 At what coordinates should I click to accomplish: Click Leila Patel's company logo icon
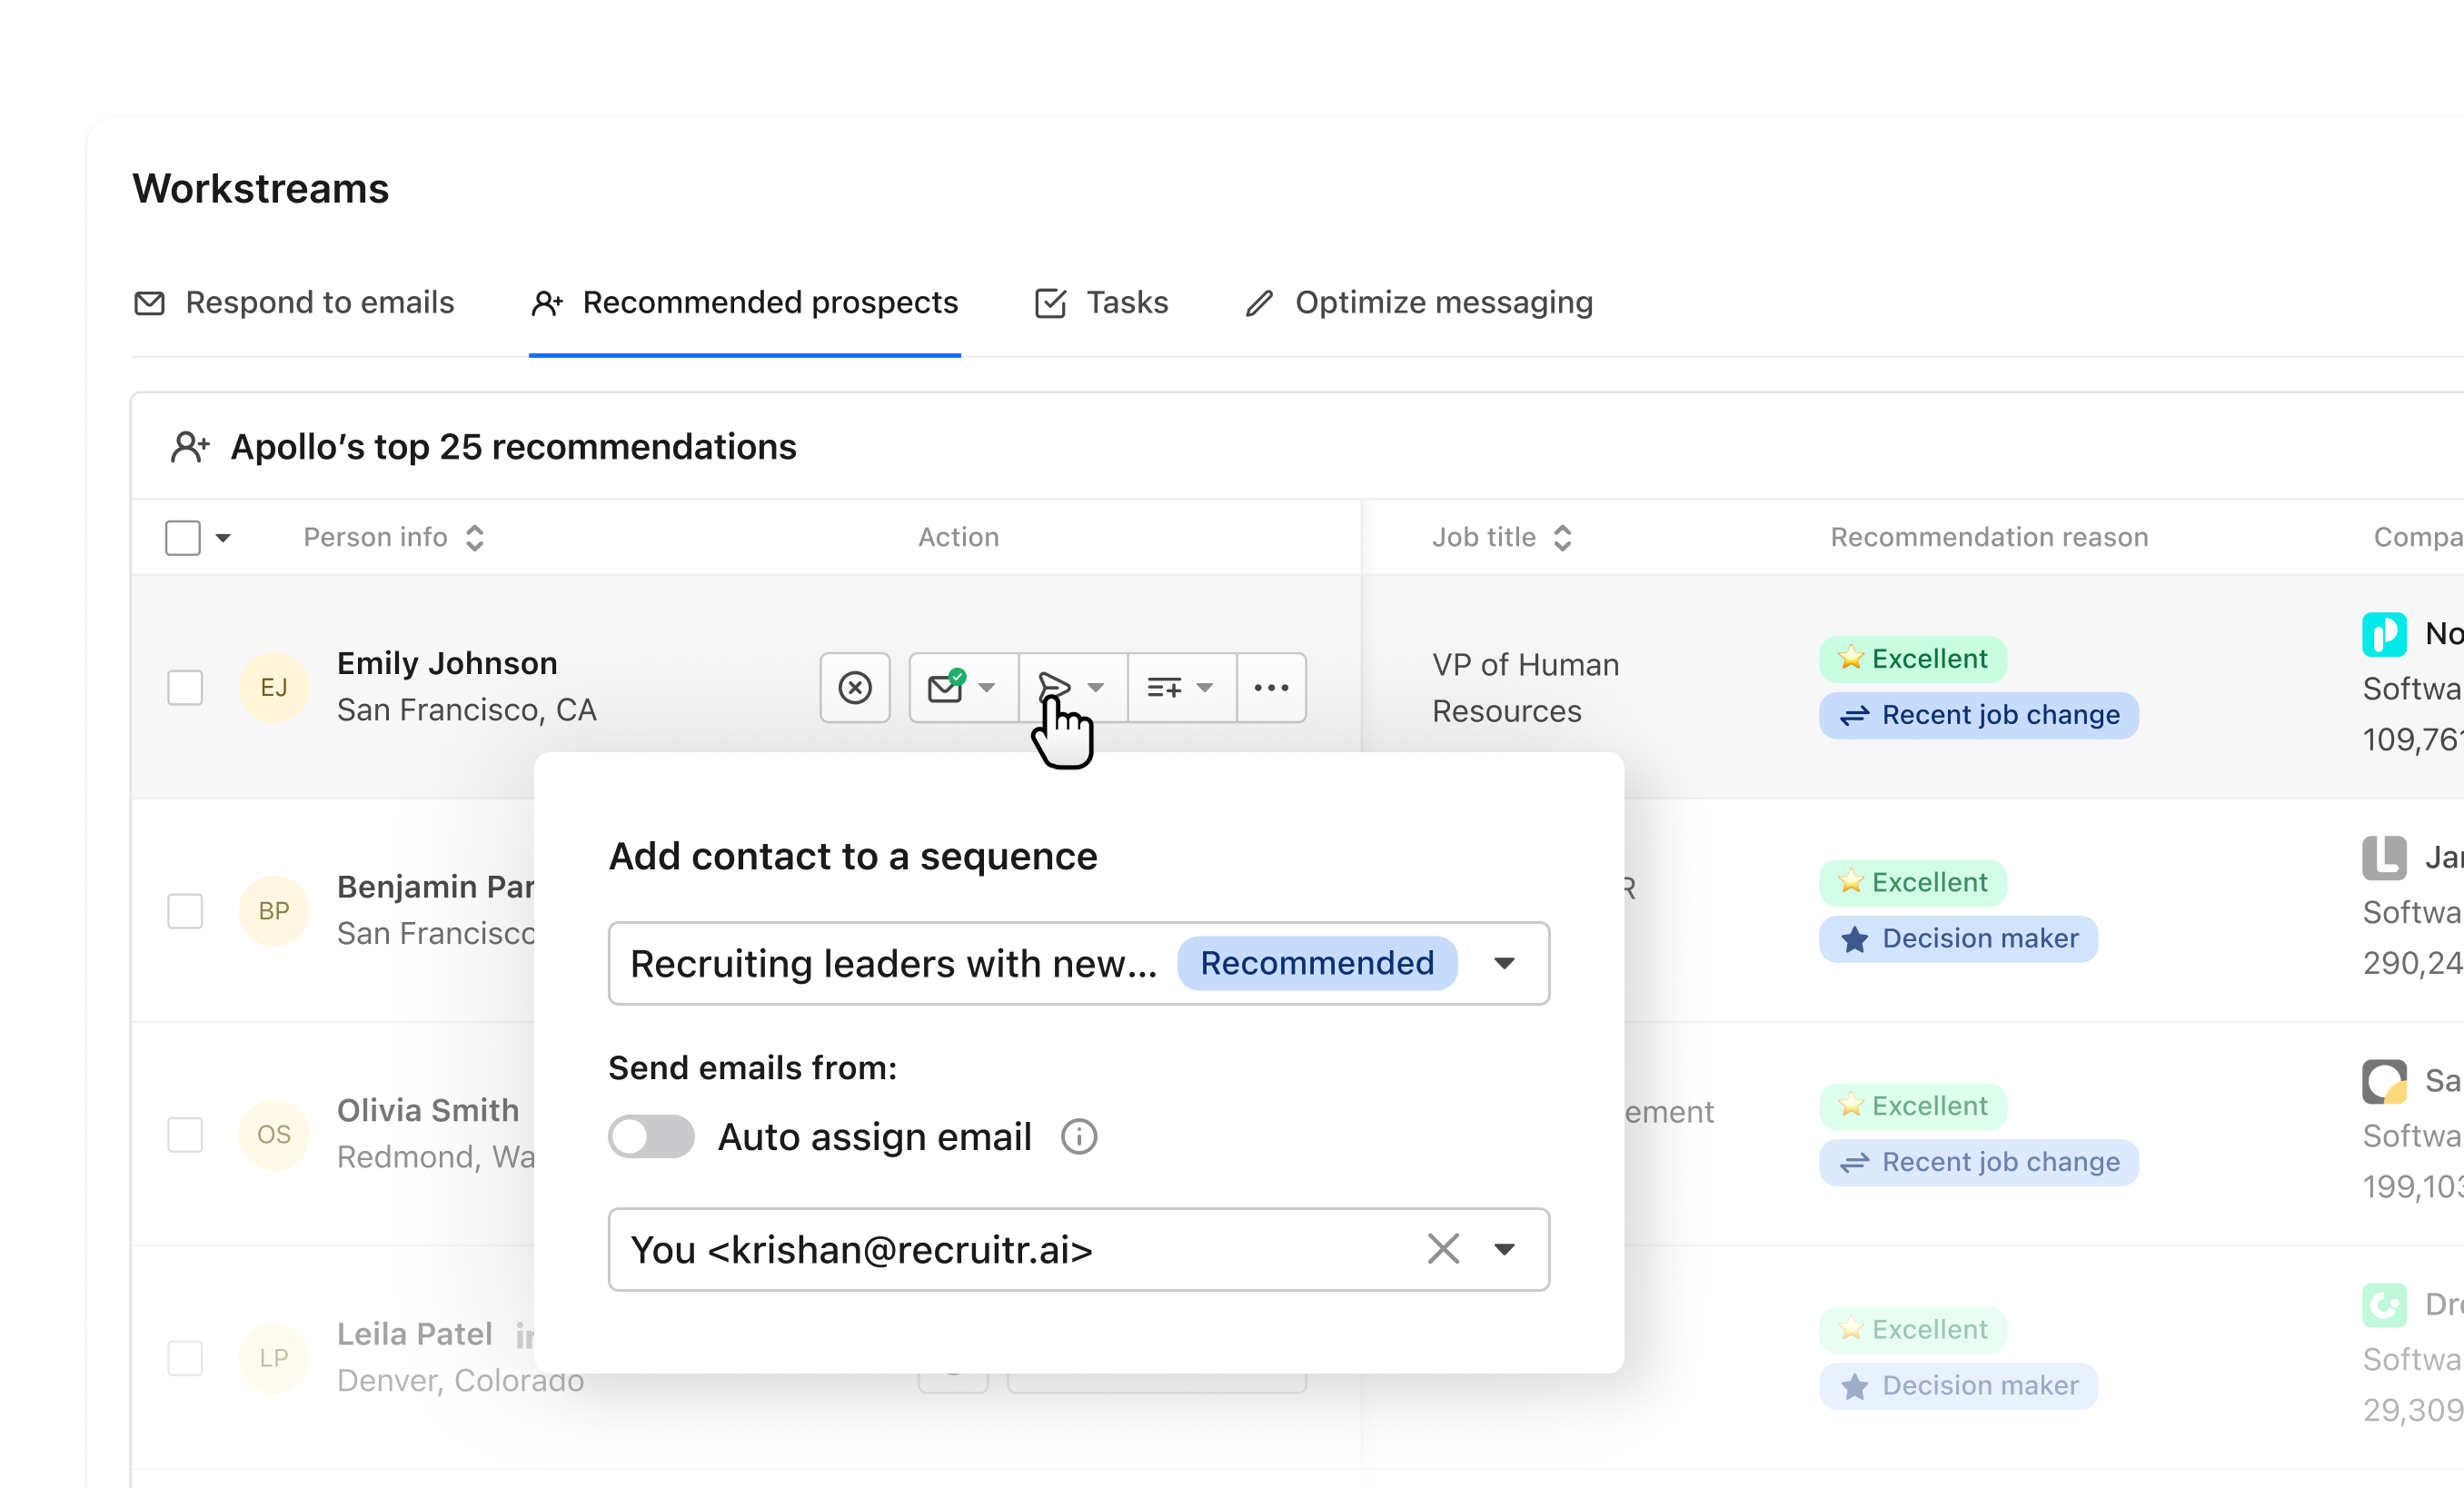point(2384,1305)
